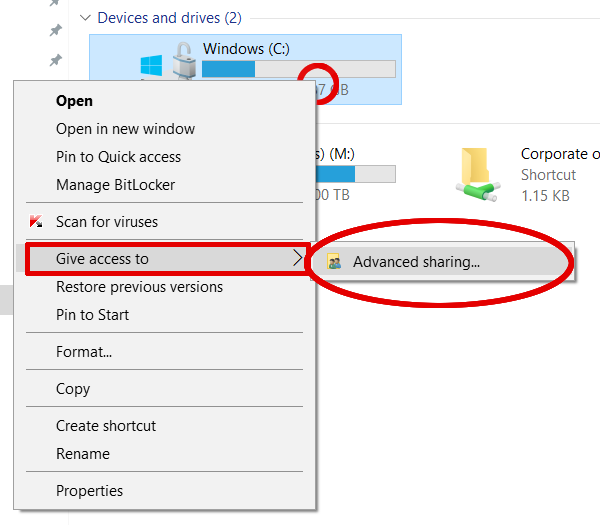Choose Open from the context menu
Image resolution: width=600 pixels, height=525 pixels.
(x=74, y=101)
